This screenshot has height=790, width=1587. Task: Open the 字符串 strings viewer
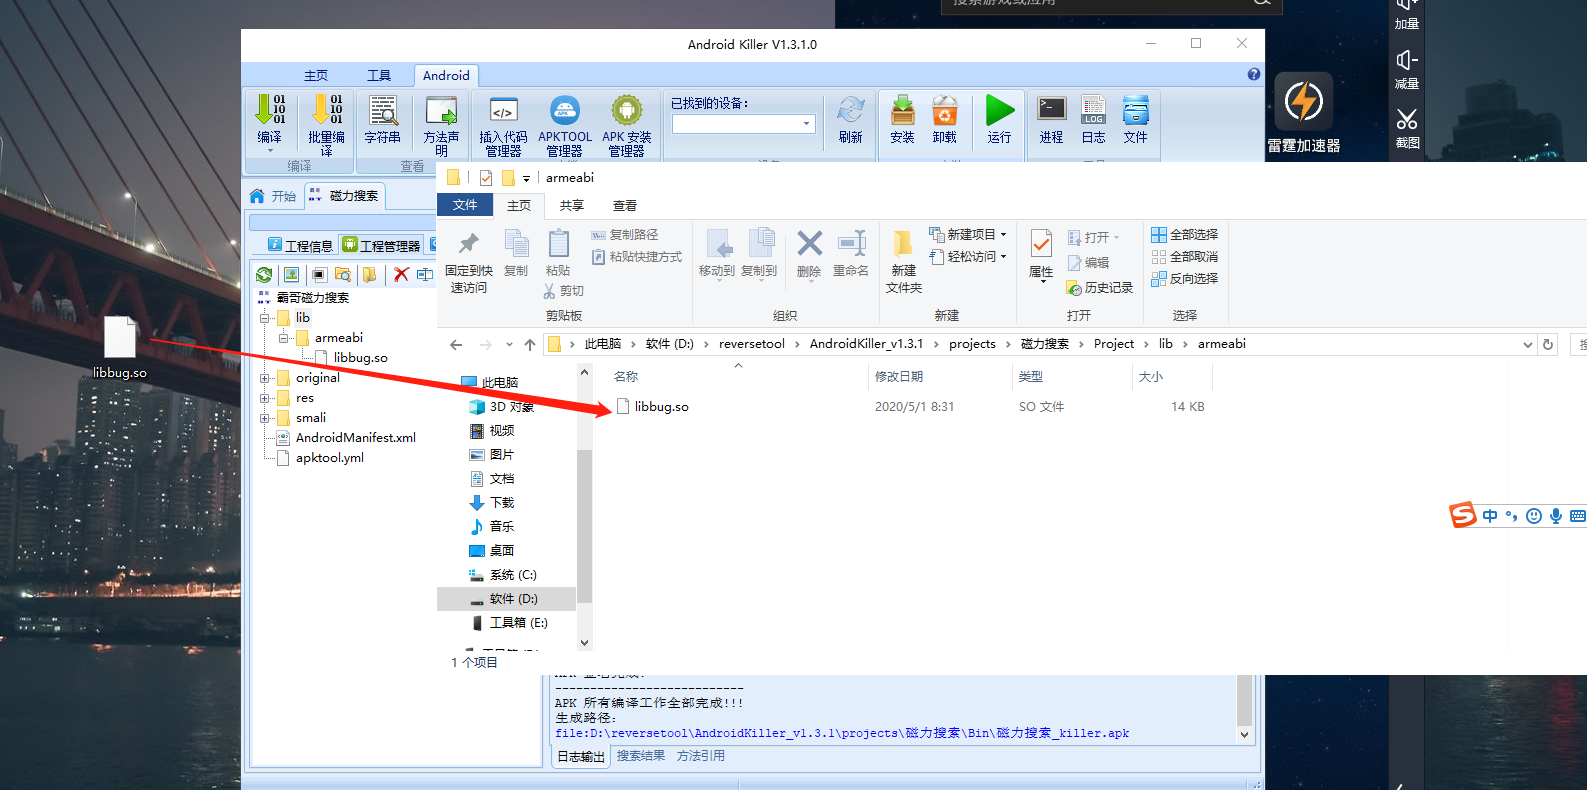click(x=382, y=112)
